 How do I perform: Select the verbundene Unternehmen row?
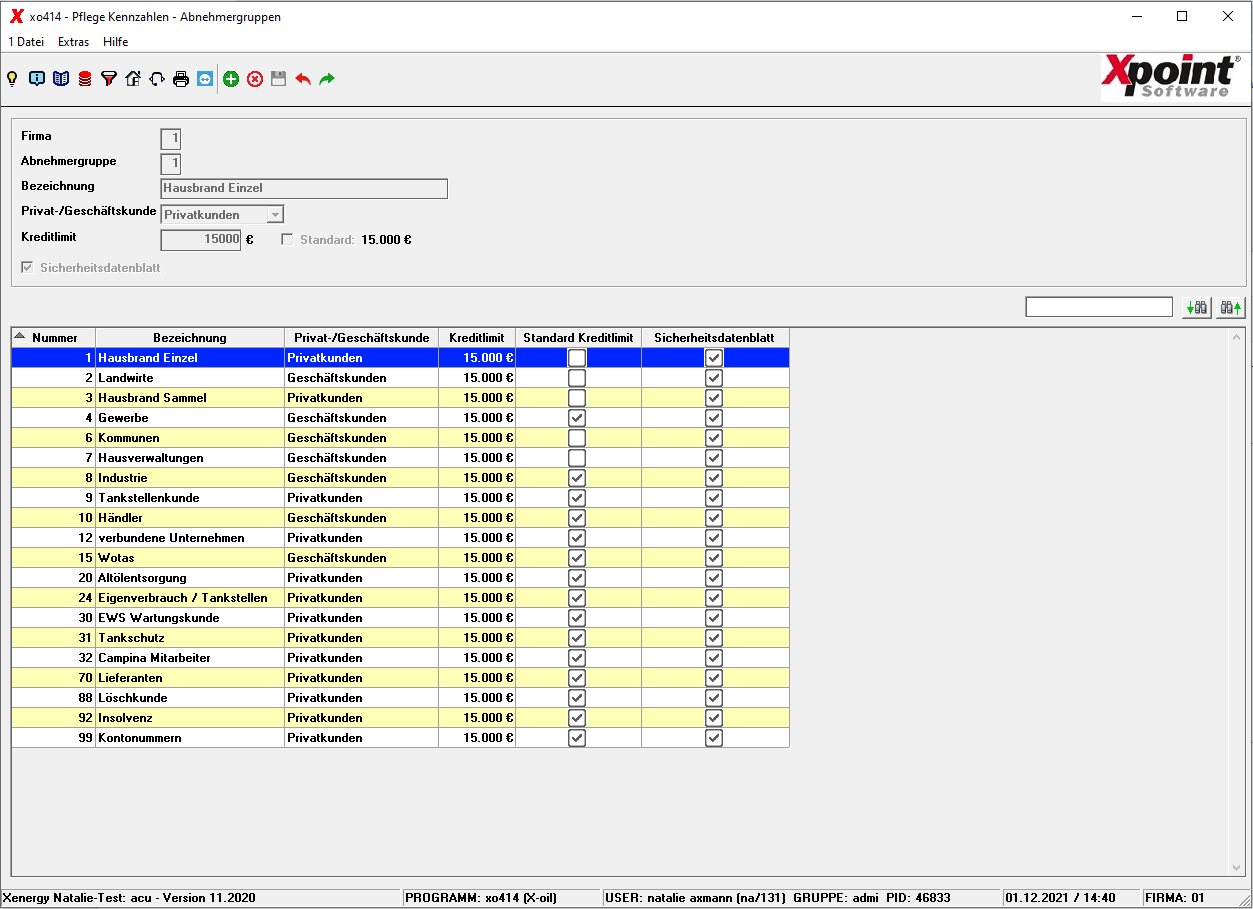pyautogui.click(x=400, y=537)
